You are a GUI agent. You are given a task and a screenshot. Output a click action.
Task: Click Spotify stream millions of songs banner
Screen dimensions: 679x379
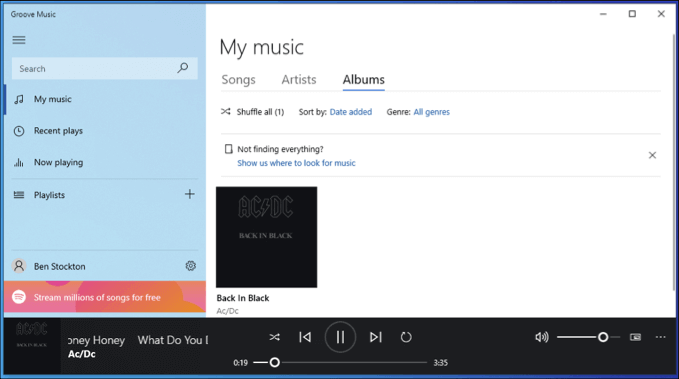(105, 297)
